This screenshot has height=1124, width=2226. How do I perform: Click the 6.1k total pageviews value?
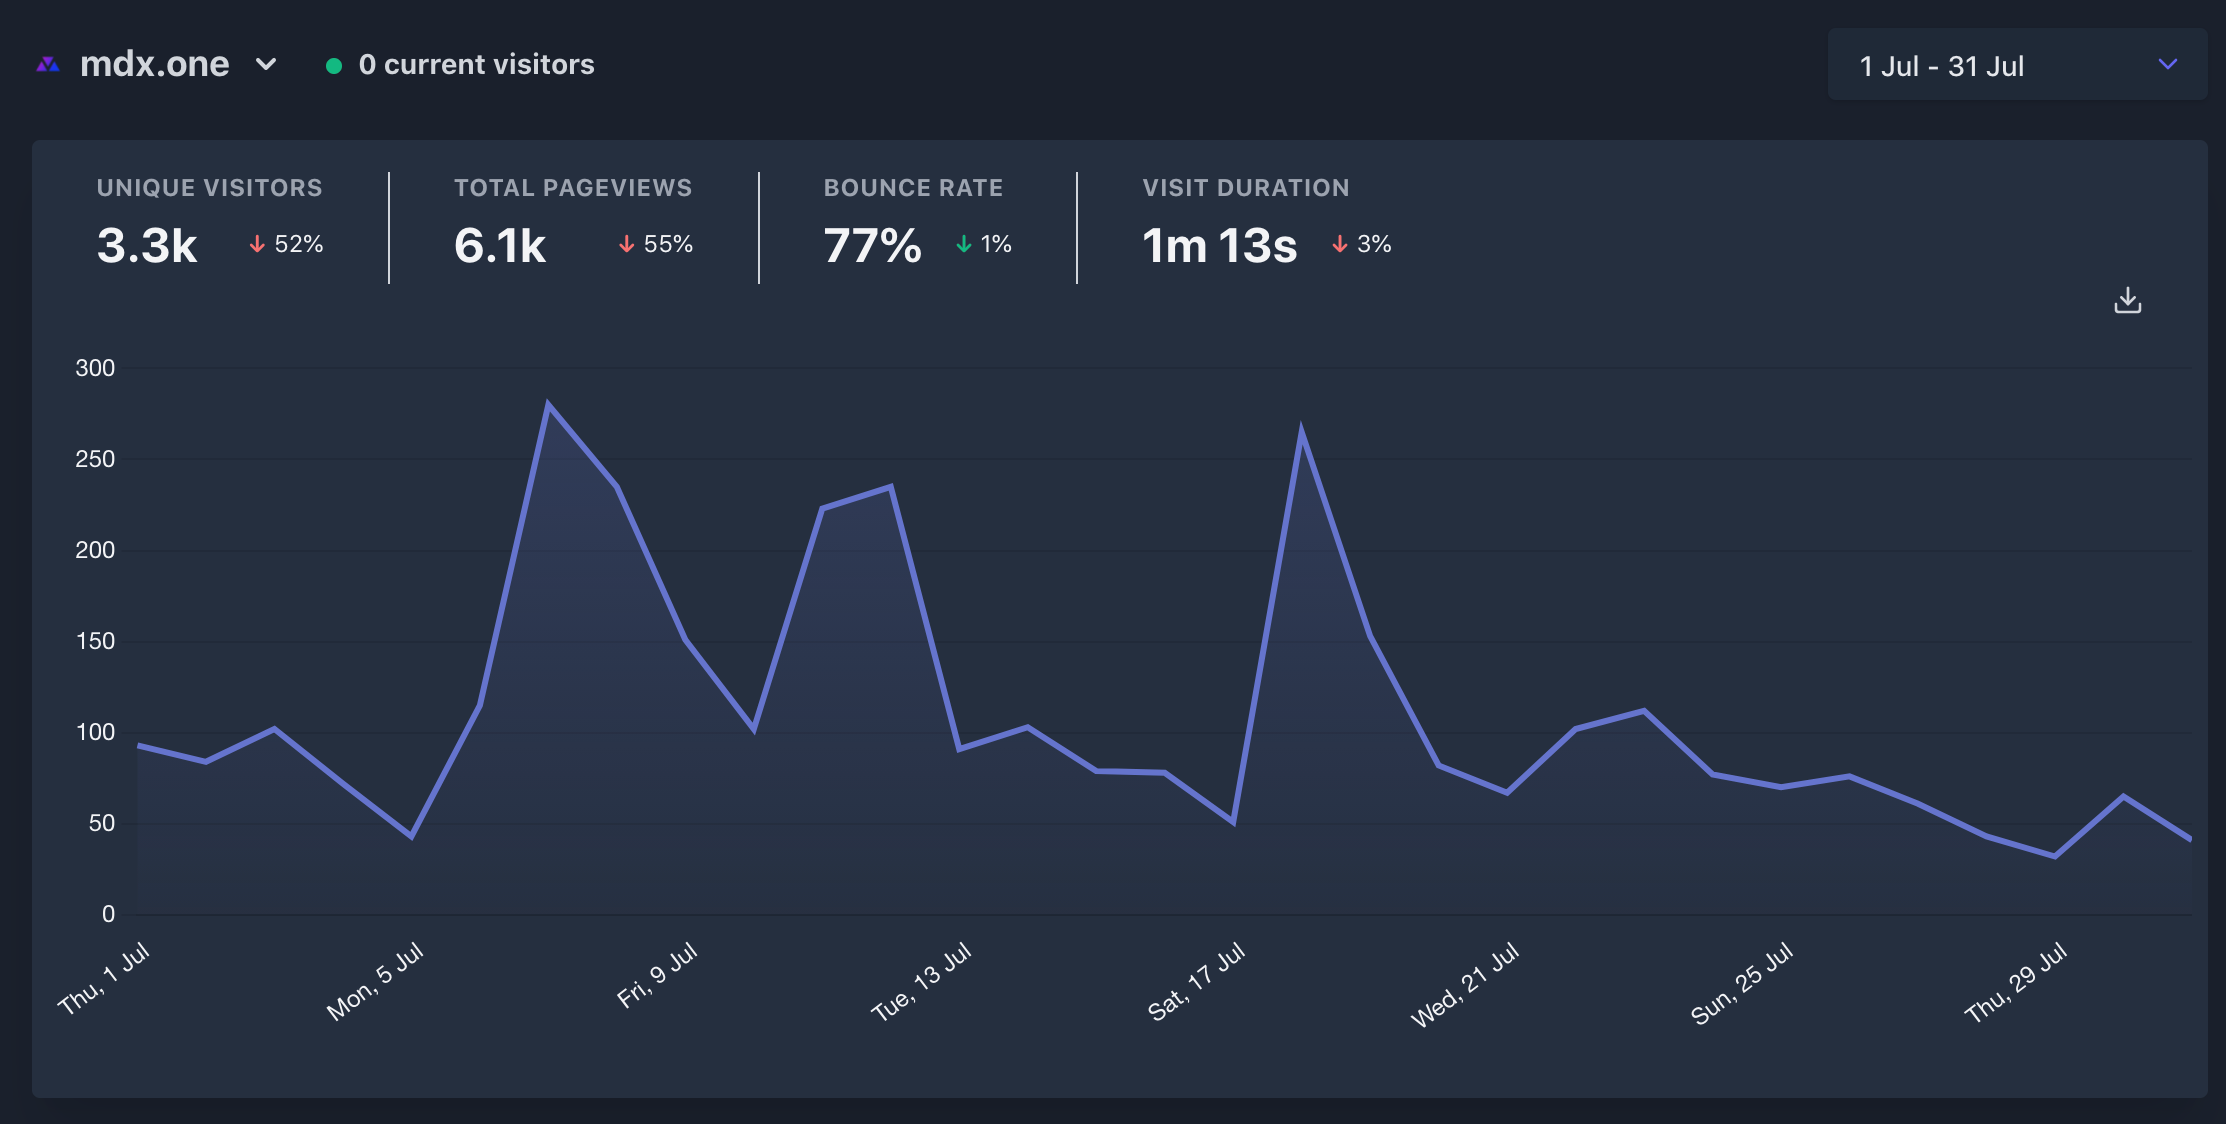500,246
